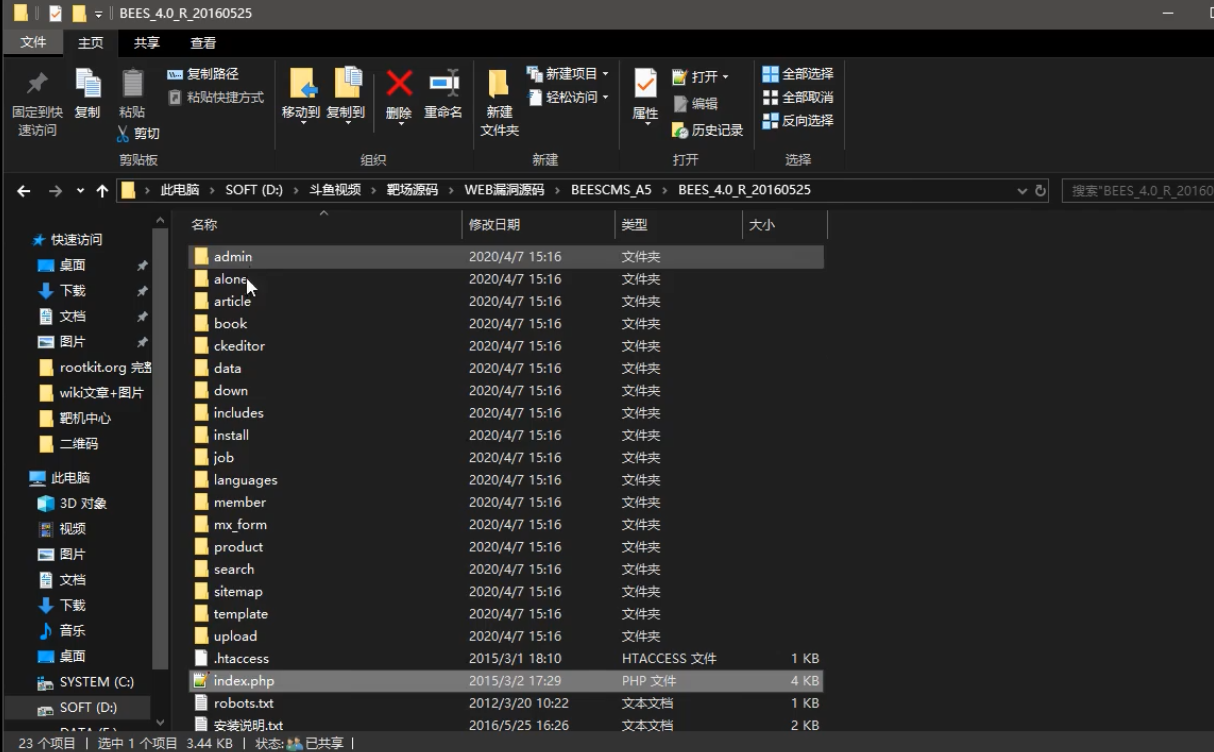Viewport: 1214px width, 752px height.
Task: Open the Share ribbon tab
Action: point(147,43)
